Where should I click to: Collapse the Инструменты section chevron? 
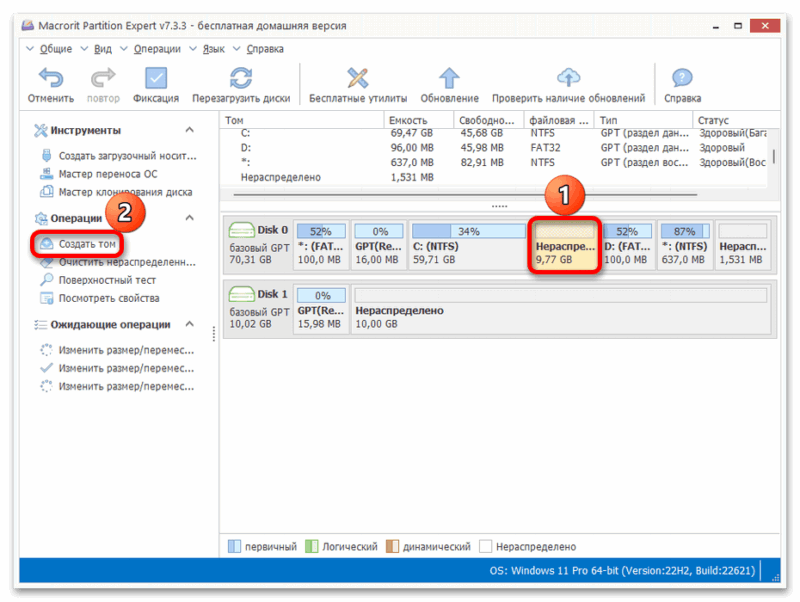[189, 130]
